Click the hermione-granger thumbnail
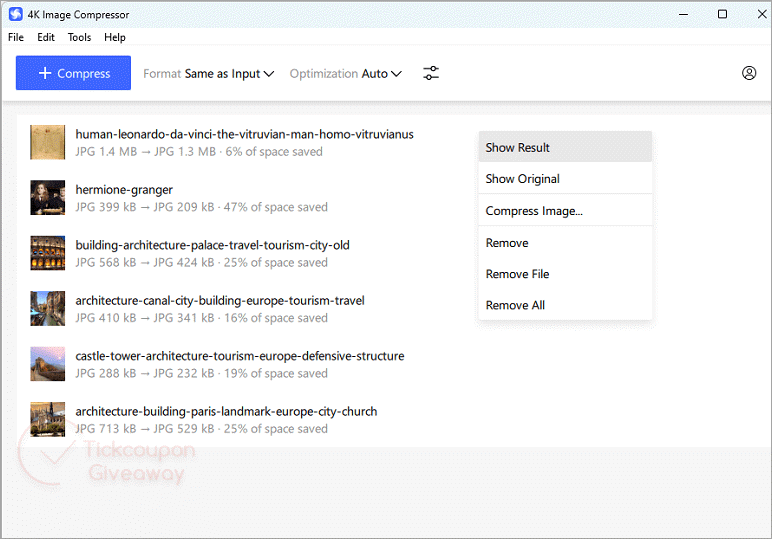 47,198
